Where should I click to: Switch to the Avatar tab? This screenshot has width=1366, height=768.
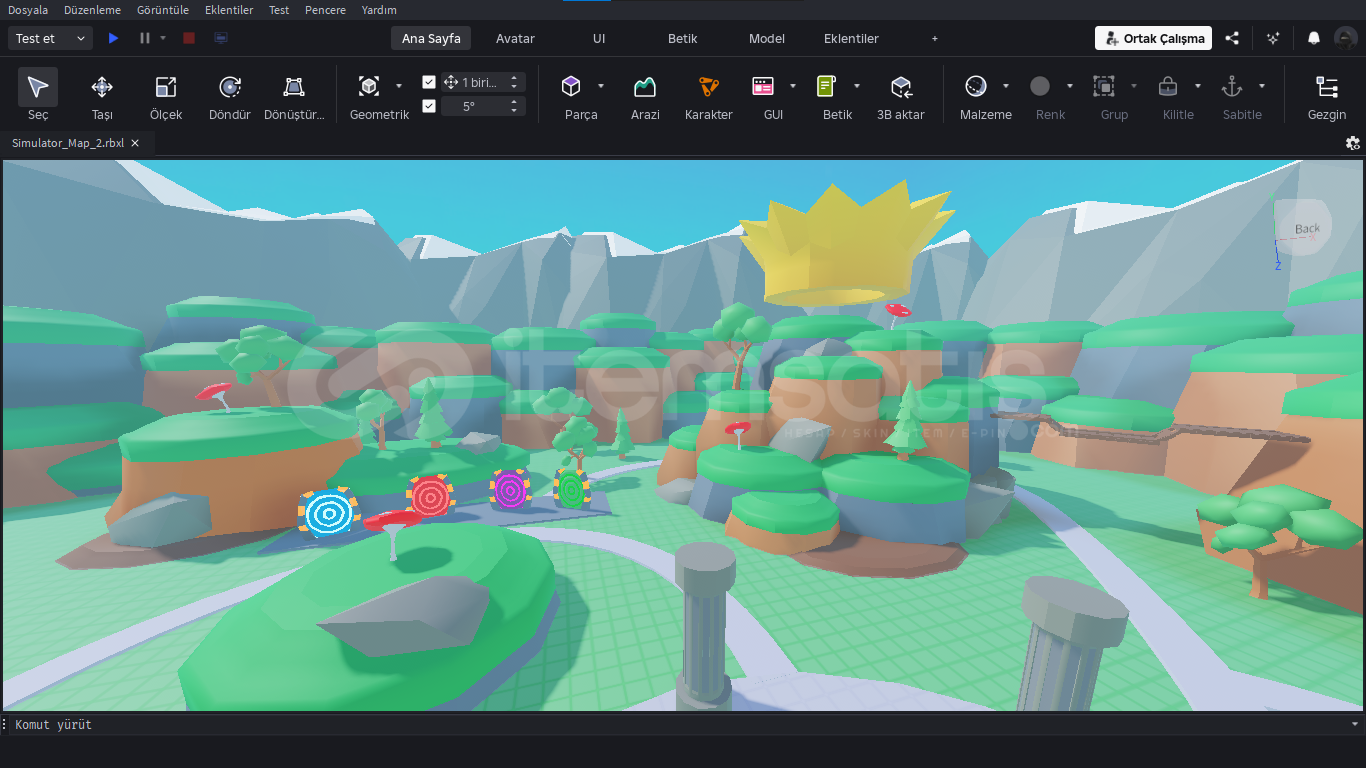(515, 38)
